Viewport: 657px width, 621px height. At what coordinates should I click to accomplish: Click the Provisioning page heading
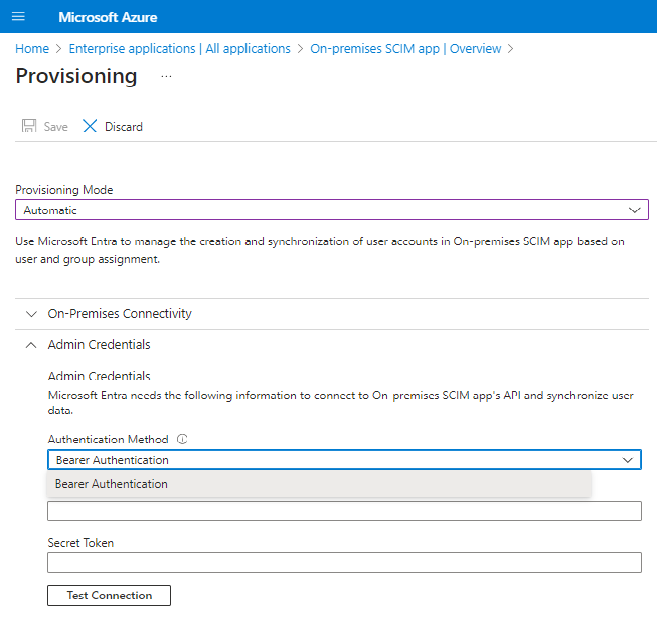coord(76,76)
